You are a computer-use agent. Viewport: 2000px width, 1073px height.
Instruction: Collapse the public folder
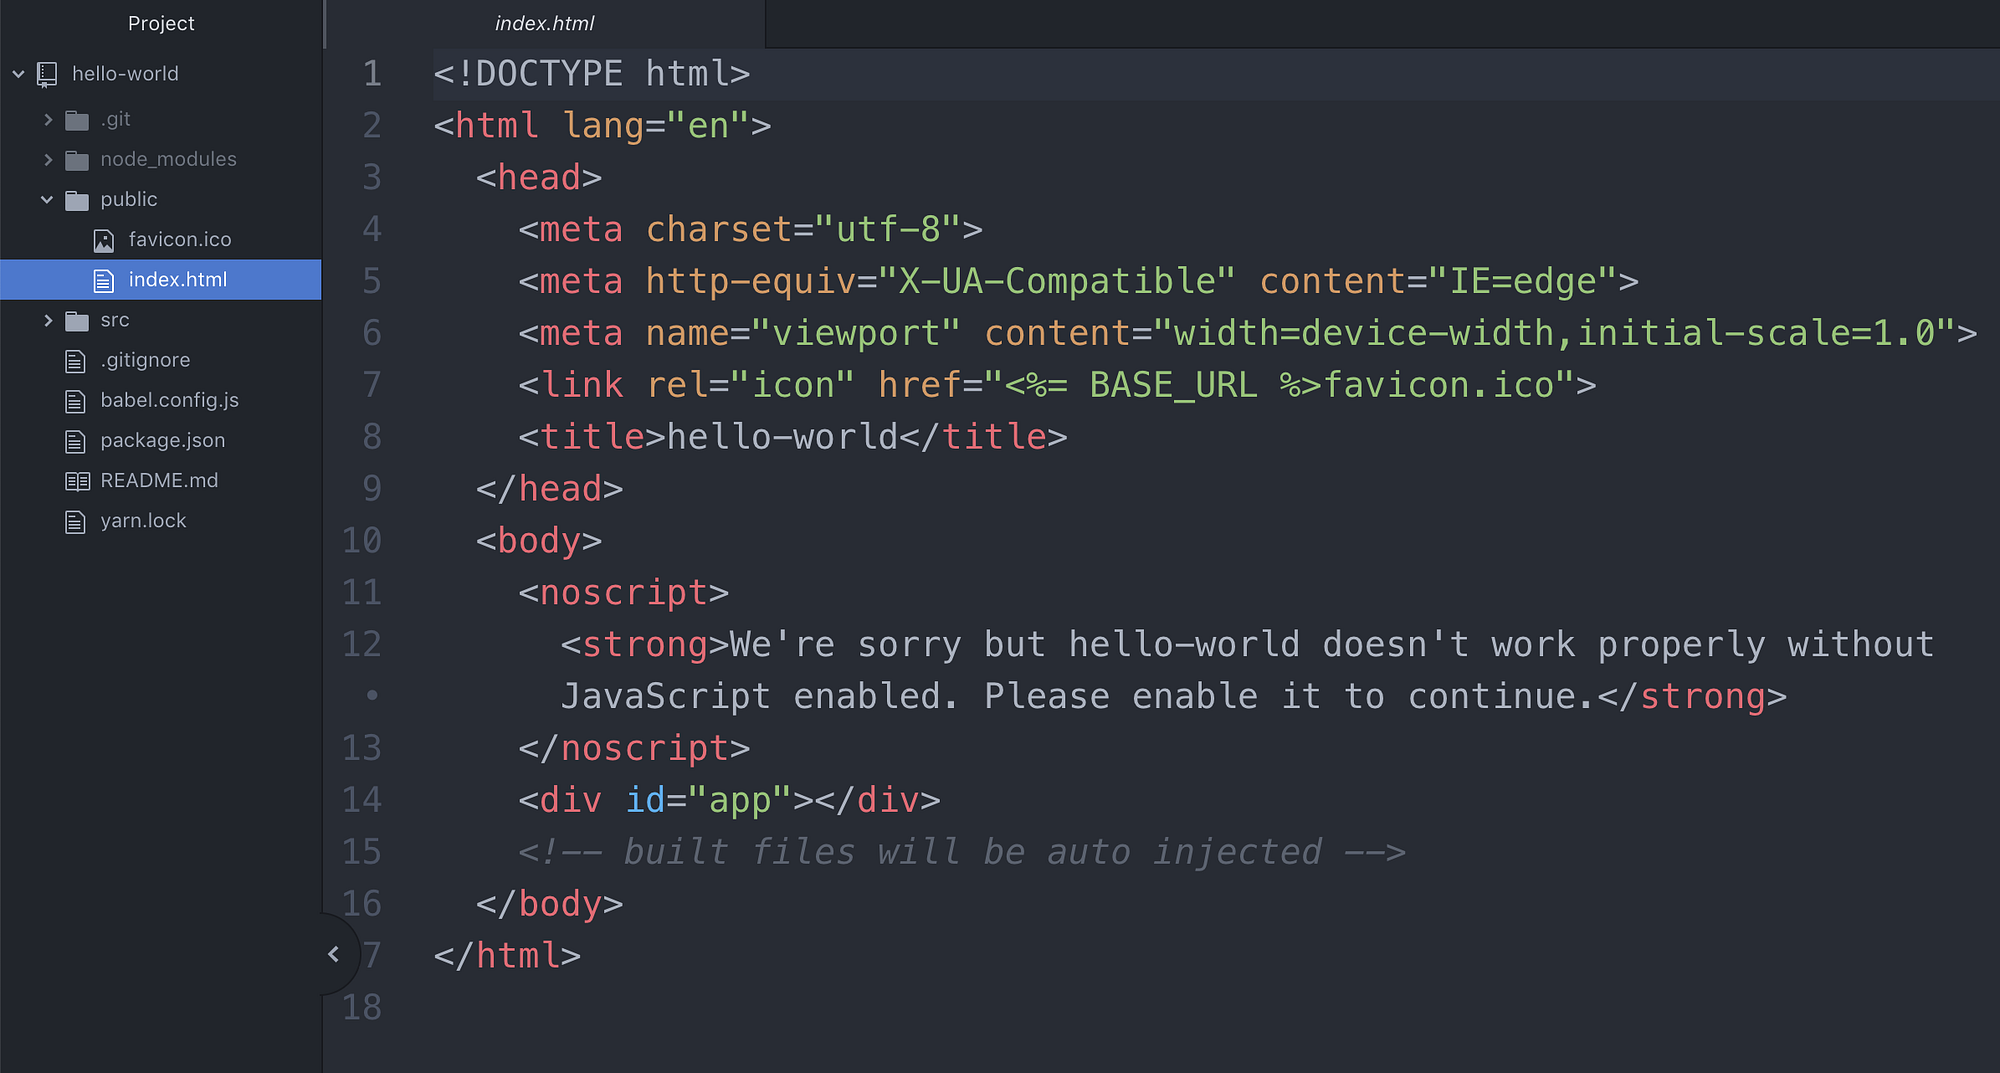tap(46, 199)
